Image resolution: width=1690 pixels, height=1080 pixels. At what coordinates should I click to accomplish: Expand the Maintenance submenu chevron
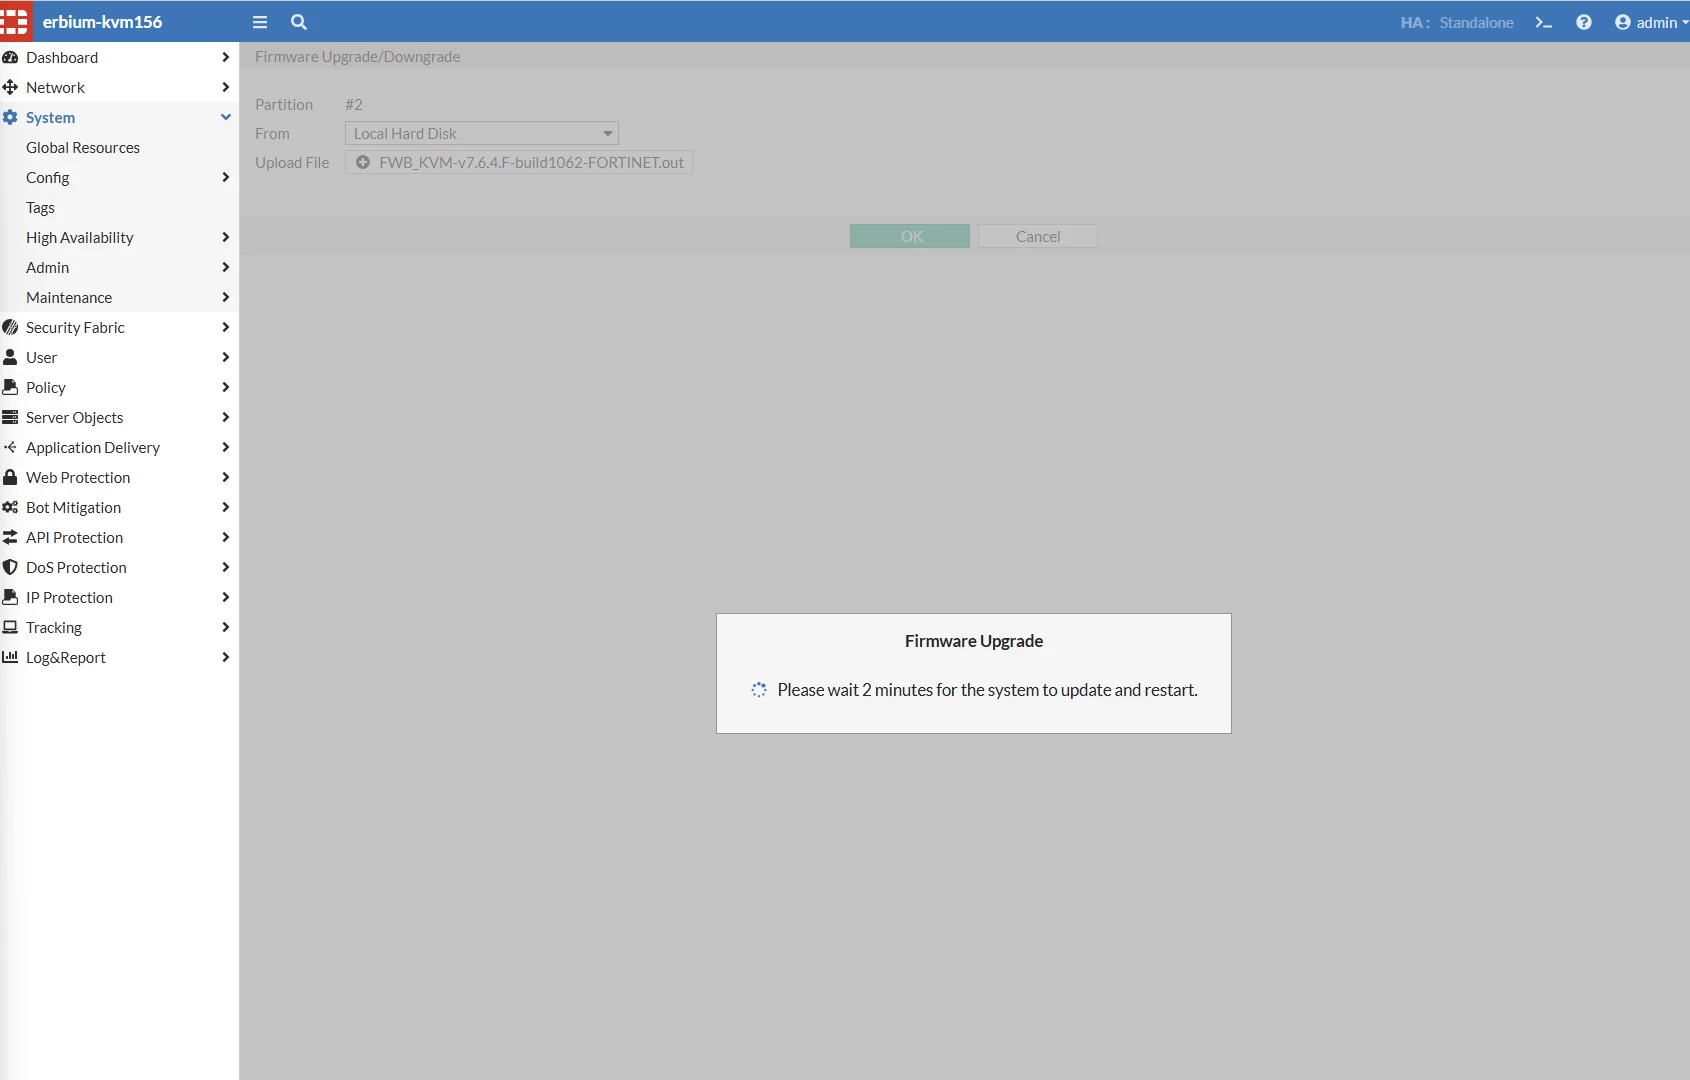[x=225, y=297]
